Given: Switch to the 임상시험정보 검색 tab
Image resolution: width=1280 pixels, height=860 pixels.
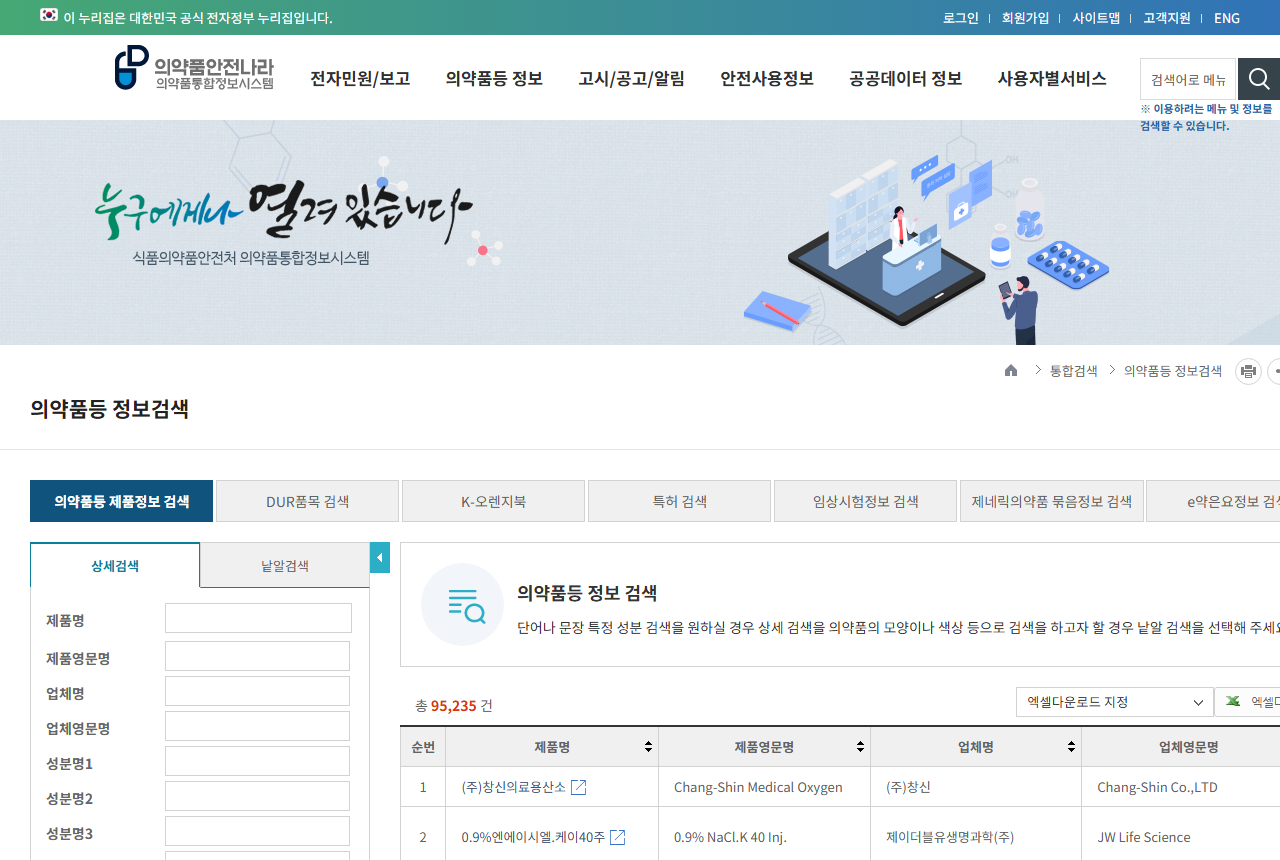Looking at the screenshot, I should [x=865, y=501].
